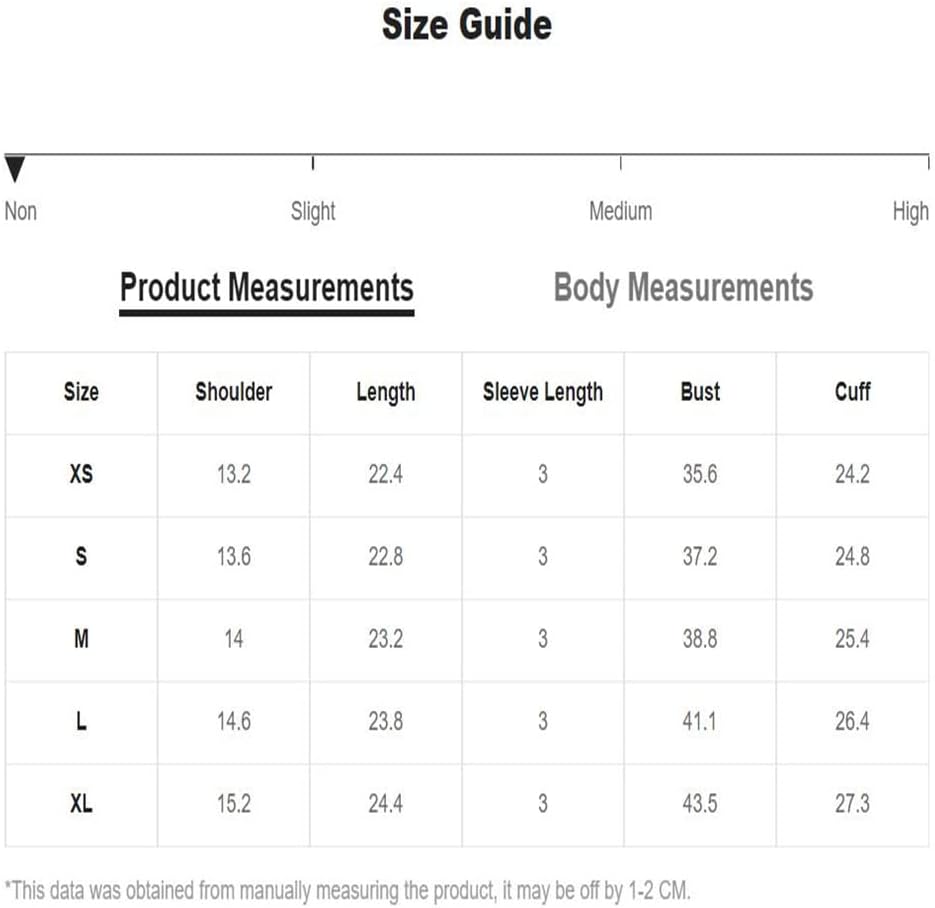Click the 43.5 bust value for XL
Image resolution: width=935 pixels, height=908 pixels.
(x=700, y=804)
